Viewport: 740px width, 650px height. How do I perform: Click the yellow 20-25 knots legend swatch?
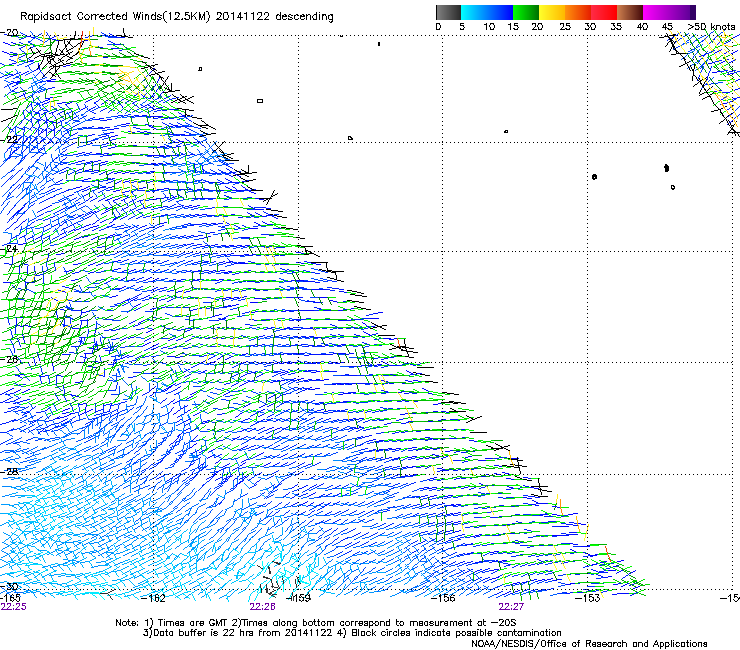pyautogui.click(x=552, y=12)
